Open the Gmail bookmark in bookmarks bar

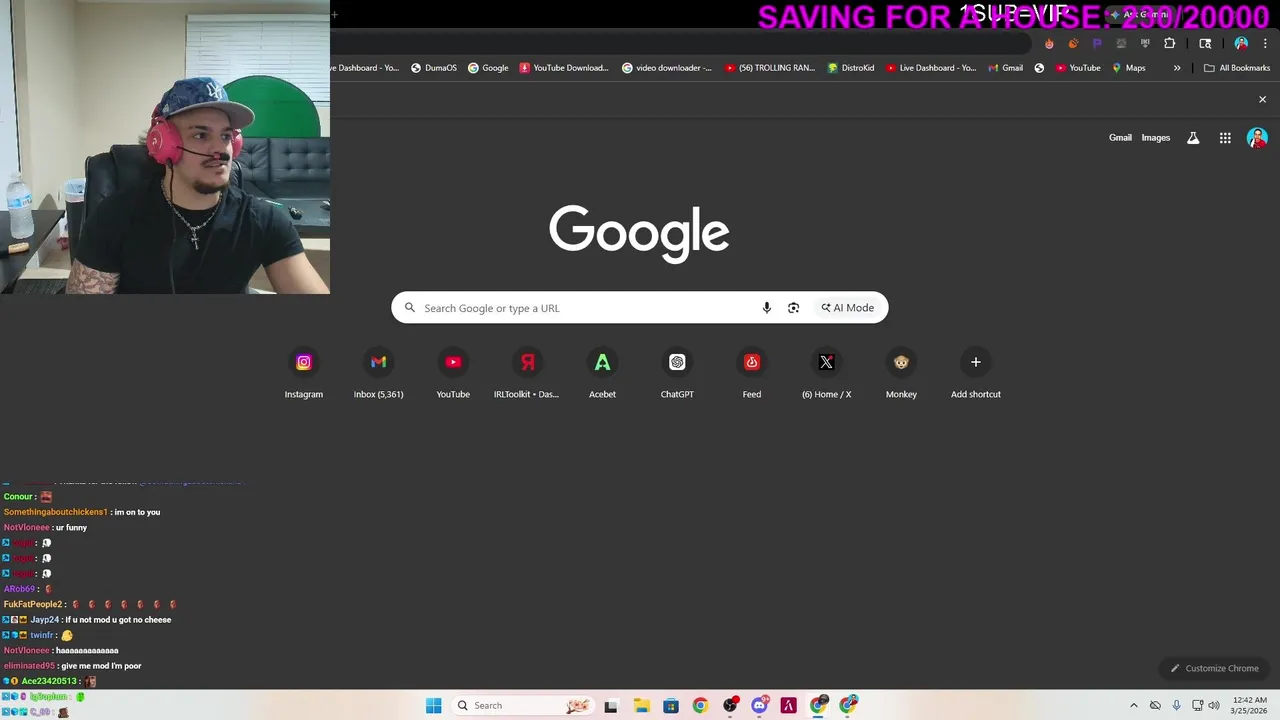point(1005,68)
